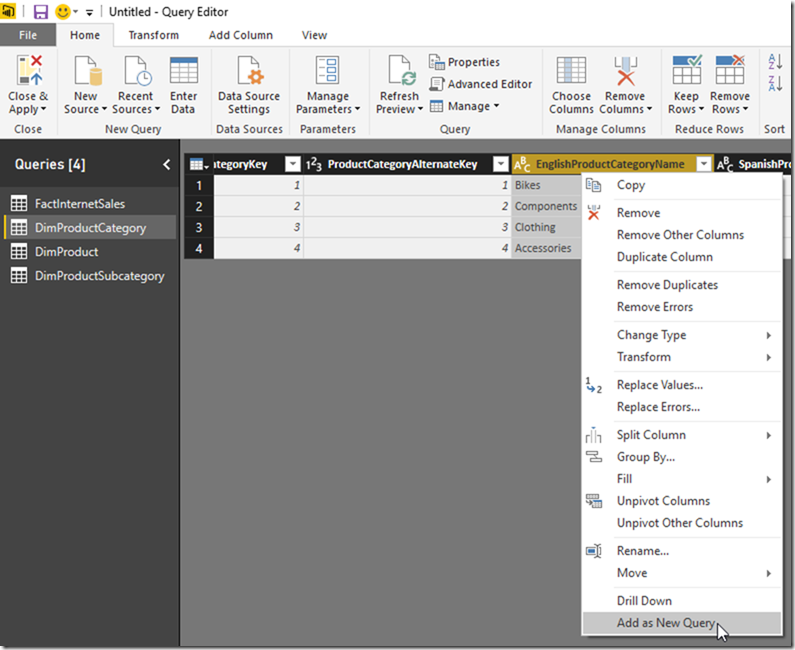The height and width of the screenshot is (650, 795).
Task: Select the DimProductCategory query
Action: coord(90,228)
